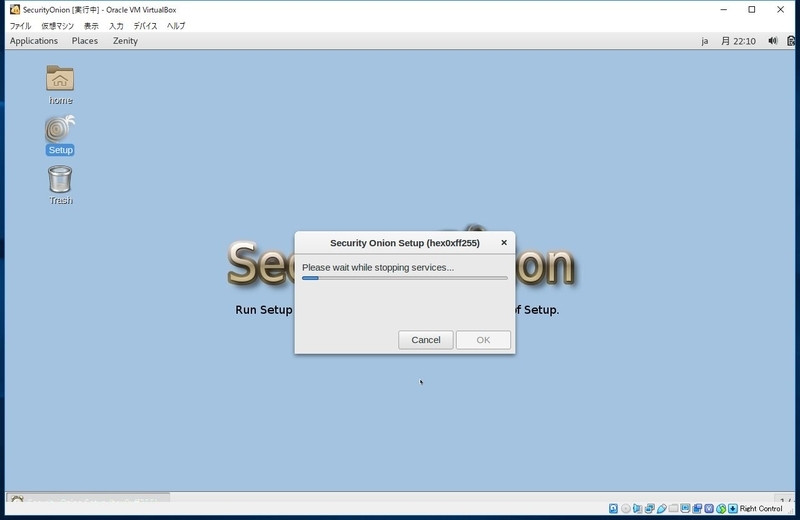Click the V virtualization features status icon
This screenshot has height=520, width=800.
click(x=709, y=508)
